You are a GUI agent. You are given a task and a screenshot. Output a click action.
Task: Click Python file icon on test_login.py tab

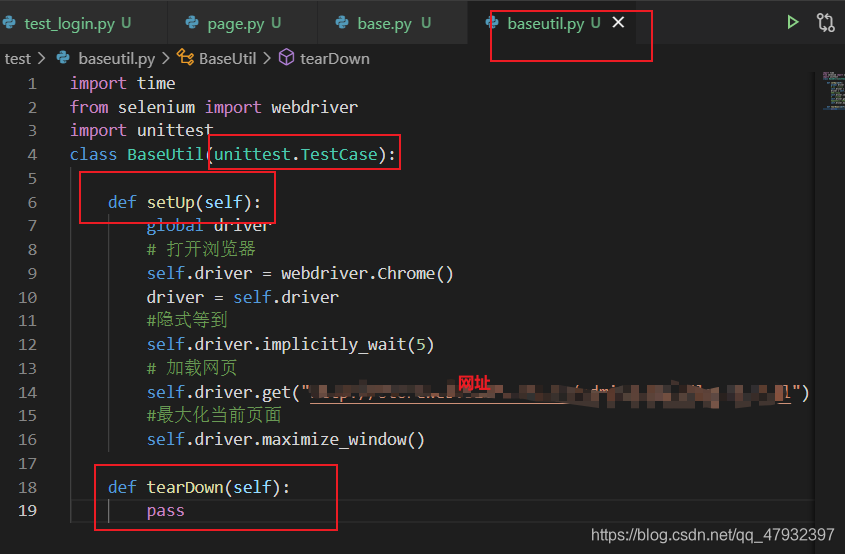click(9, 23)
